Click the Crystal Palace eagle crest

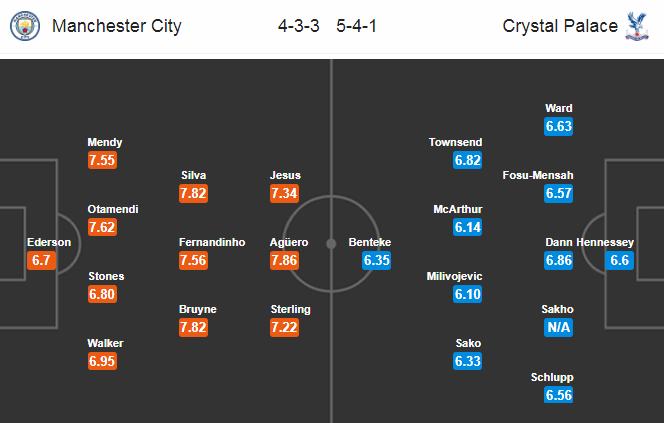pos(637,26)
